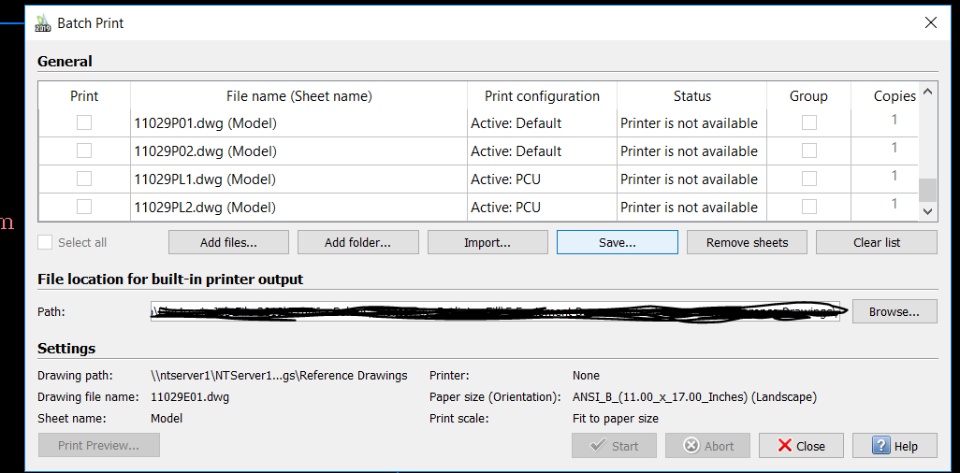
Task: Open Help with the question mark button
Action: coord(894,446)
